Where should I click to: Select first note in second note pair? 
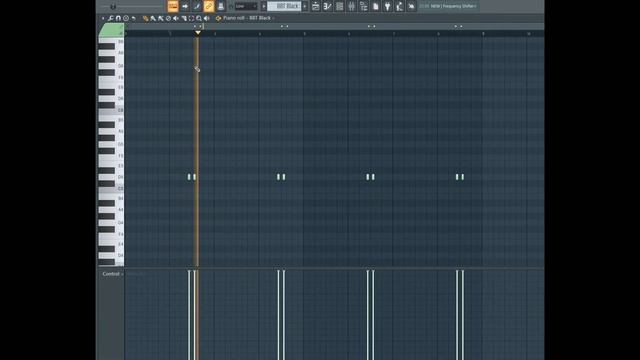[x=279, y=177]
